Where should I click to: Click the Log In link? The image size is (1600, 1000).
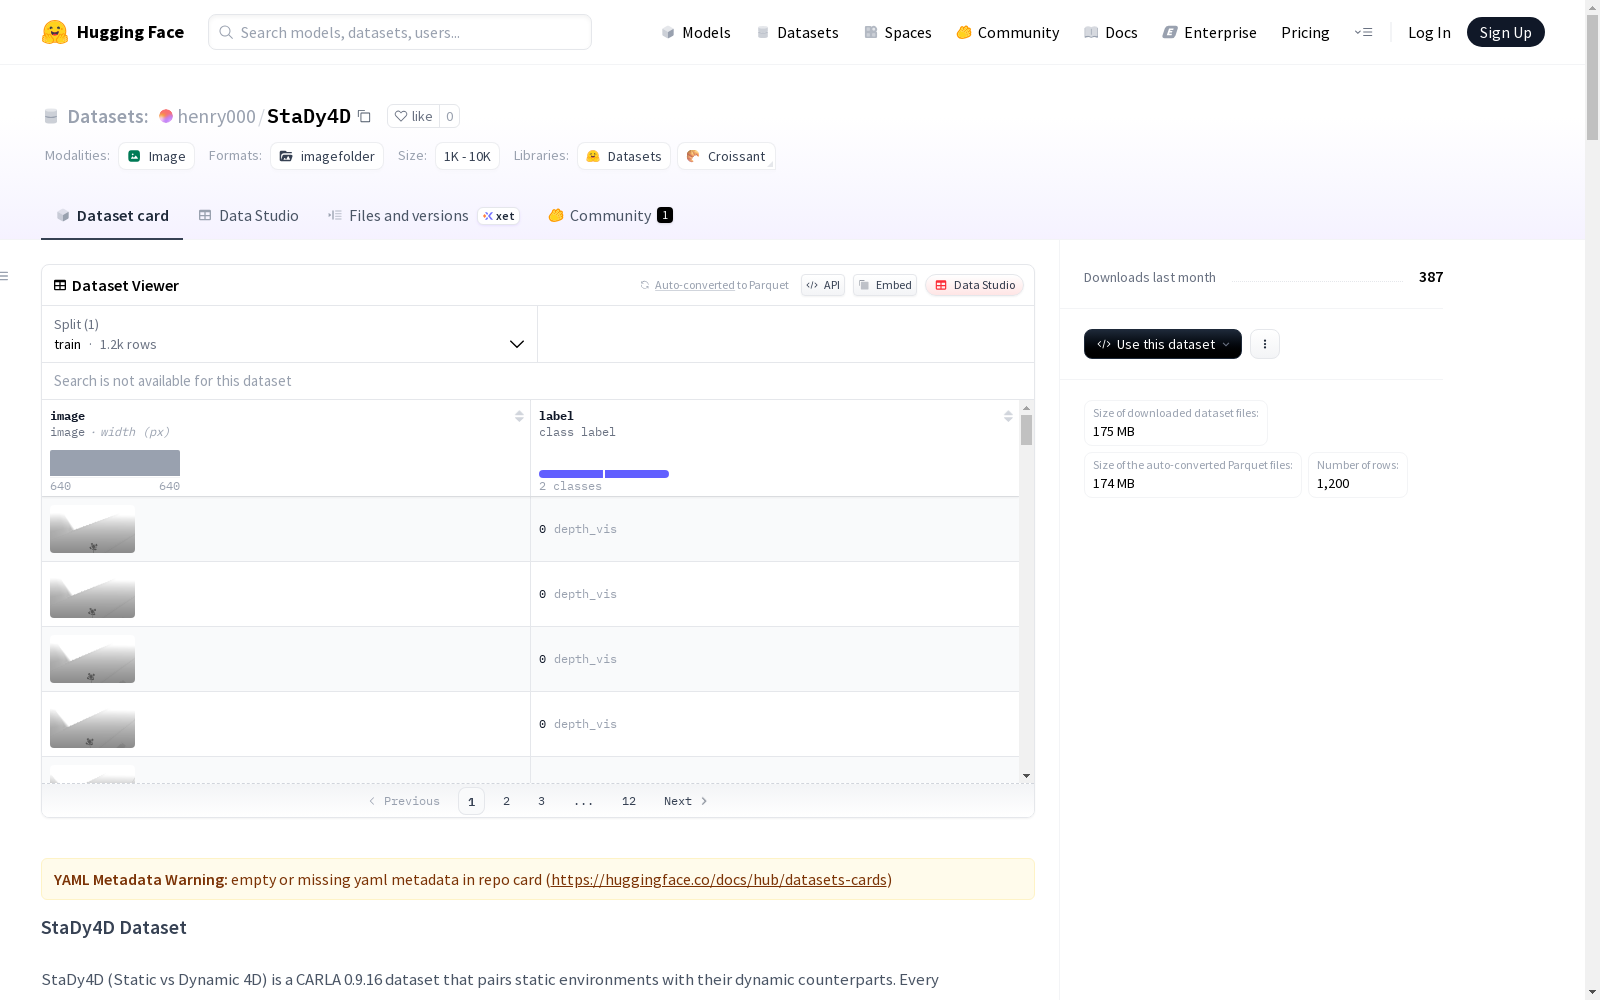click(1429, 32)
